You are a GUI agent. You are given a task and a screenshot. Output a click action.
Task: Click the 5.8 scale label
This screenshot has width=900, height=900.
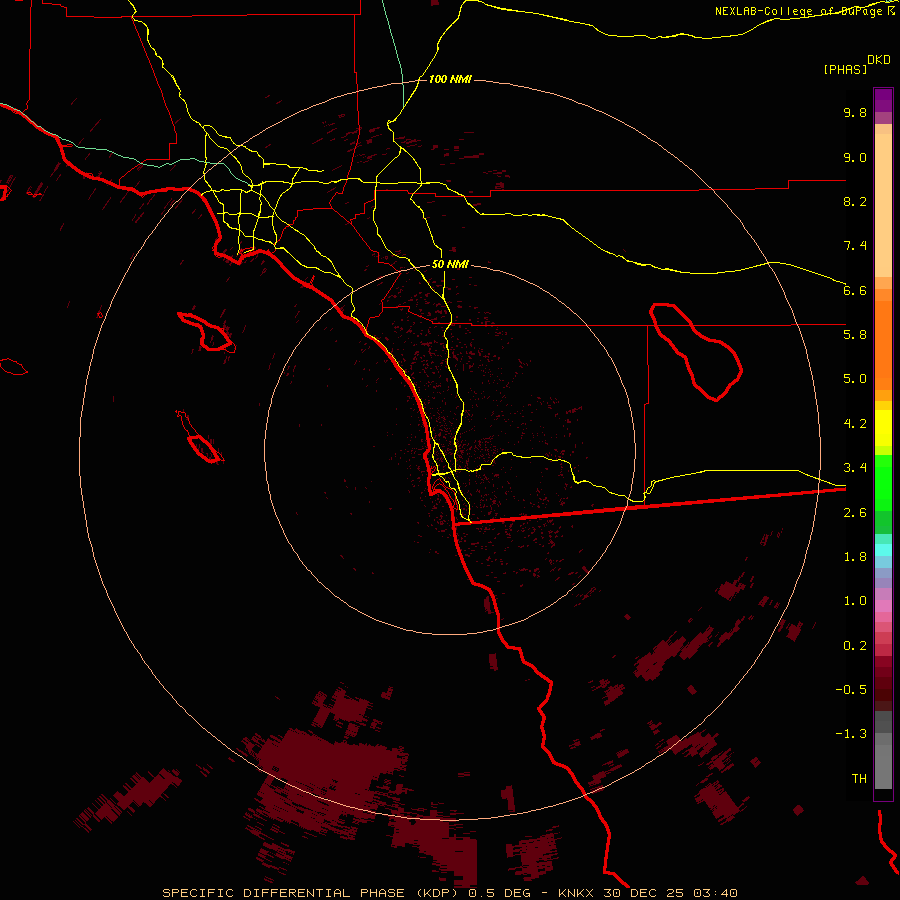[855, 335]
